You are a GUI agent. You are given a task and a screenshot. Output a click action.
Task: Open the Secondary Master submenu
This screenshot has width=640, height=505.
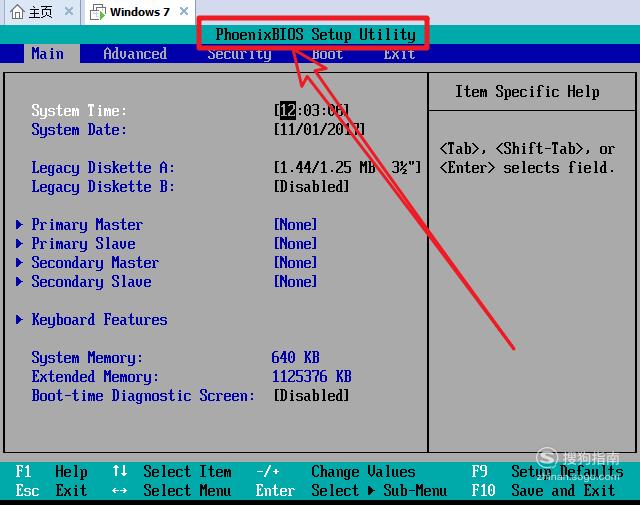tap(95, 263)
